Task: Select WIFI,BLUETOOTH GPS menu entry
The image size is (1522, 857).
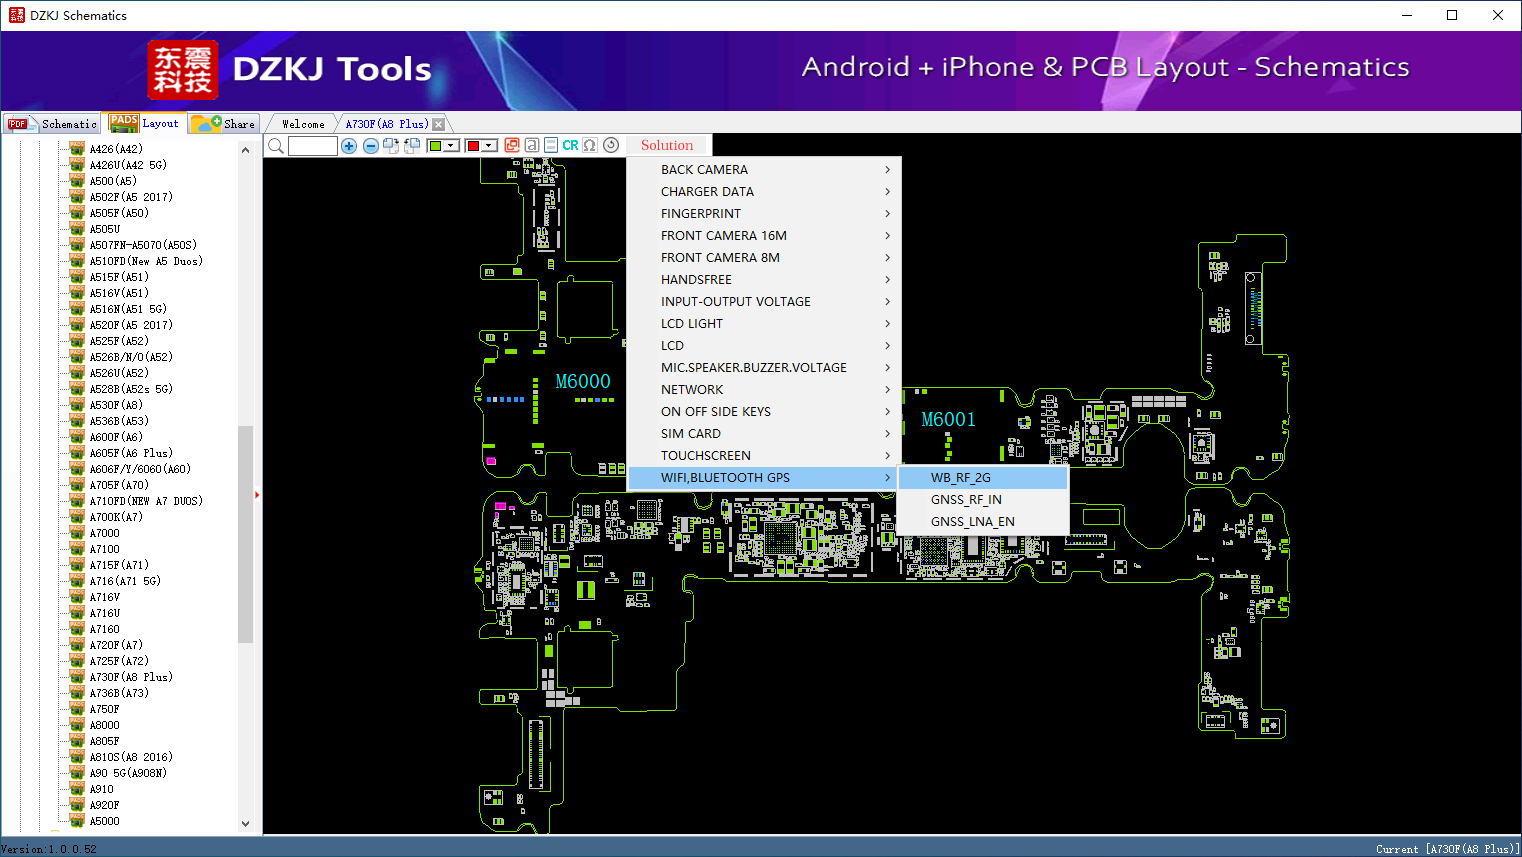Action: pyautogui.click(x=764, y=478)
